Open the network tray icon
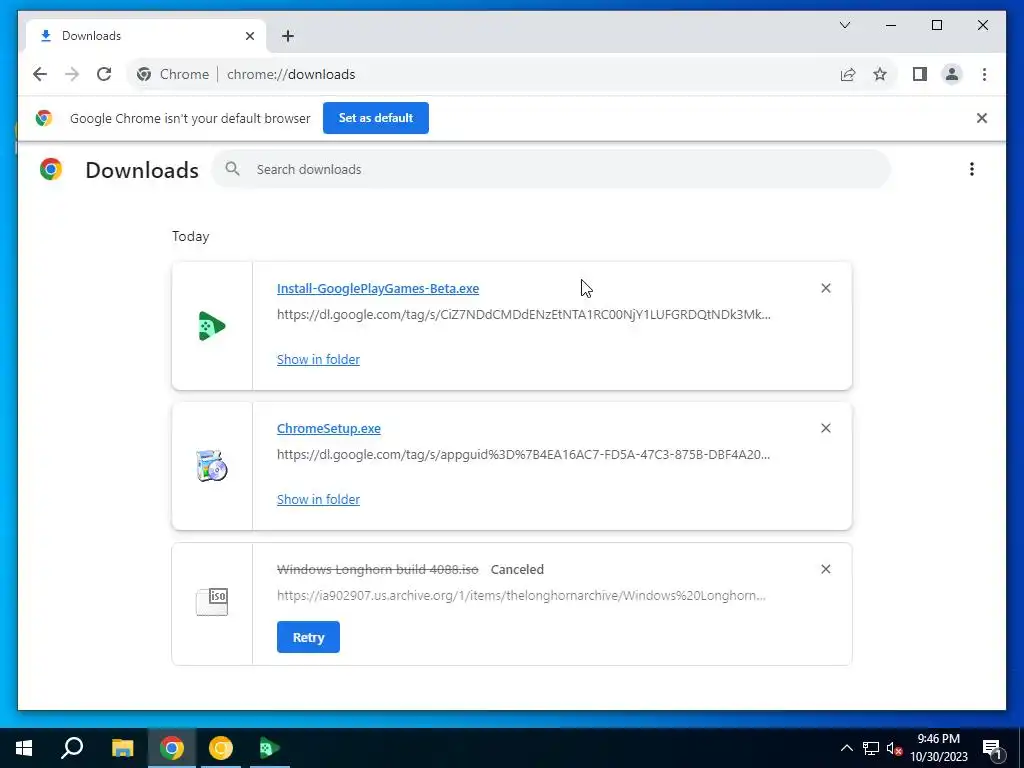 tap(871, 748)
